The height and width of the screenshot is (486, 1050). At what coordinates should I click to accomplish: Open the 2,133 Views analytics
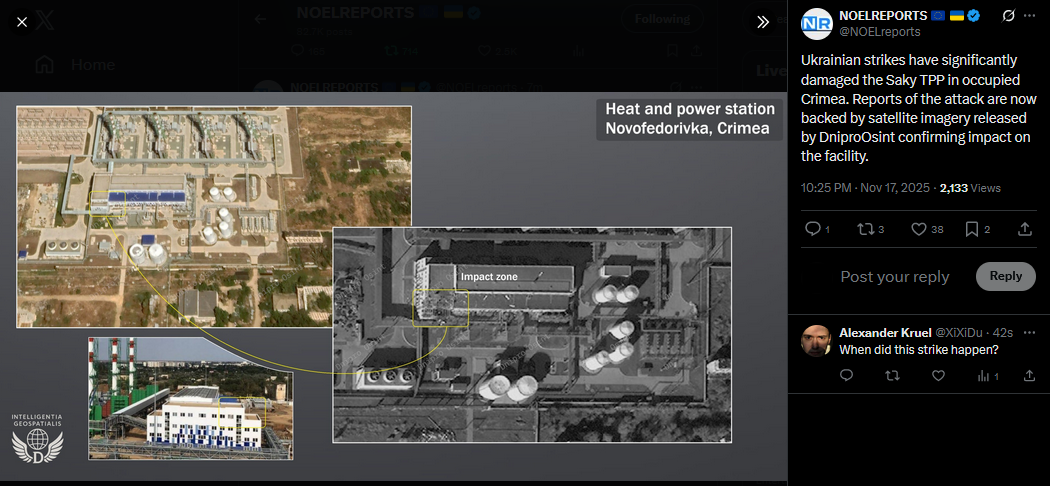970,188
